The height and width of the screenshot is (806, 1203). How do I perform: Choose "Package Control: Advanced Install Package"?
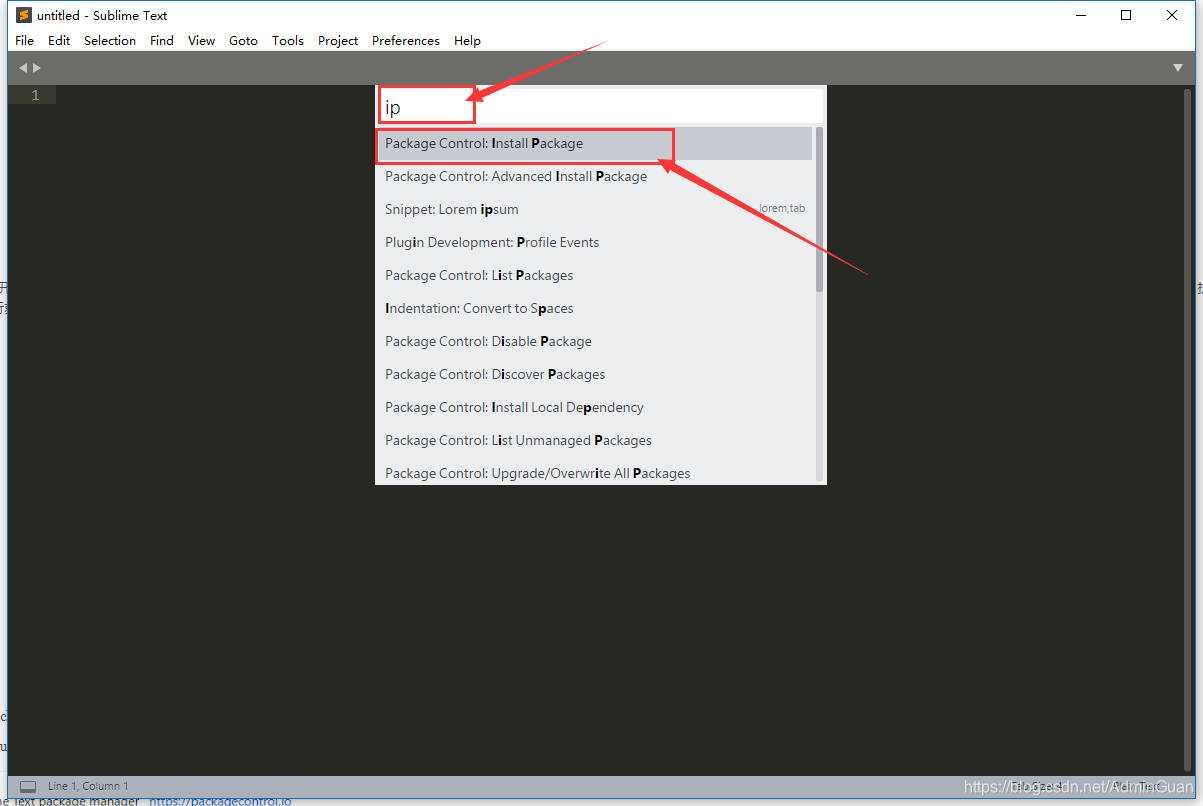click(x=516, y=176)
